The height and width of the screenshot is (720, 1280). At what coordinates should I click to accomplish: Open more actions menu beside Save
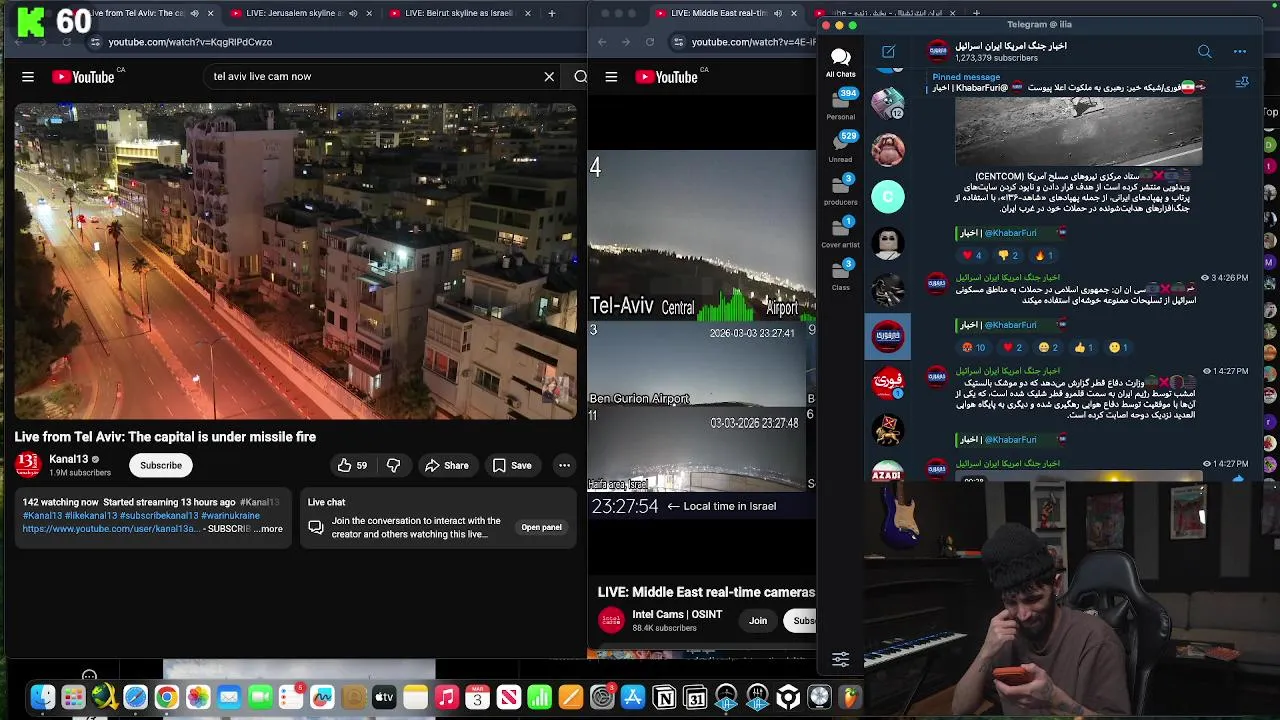564,465
